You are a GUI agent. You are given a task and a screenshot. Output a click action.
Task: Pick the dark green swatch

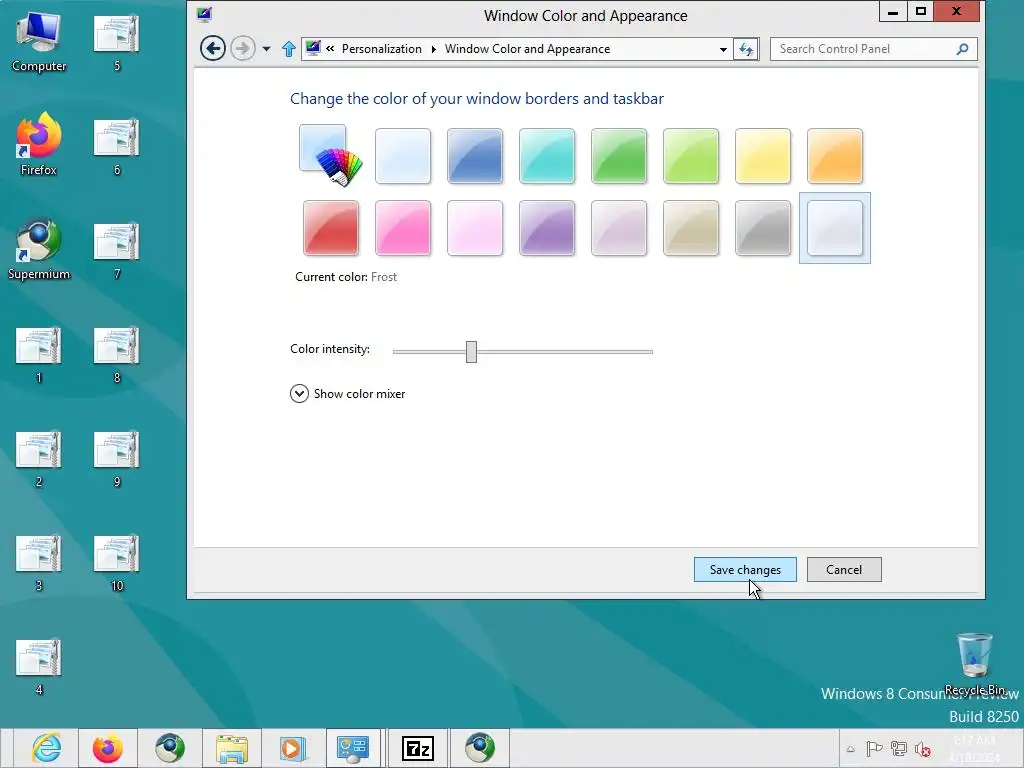pos(618,156)
